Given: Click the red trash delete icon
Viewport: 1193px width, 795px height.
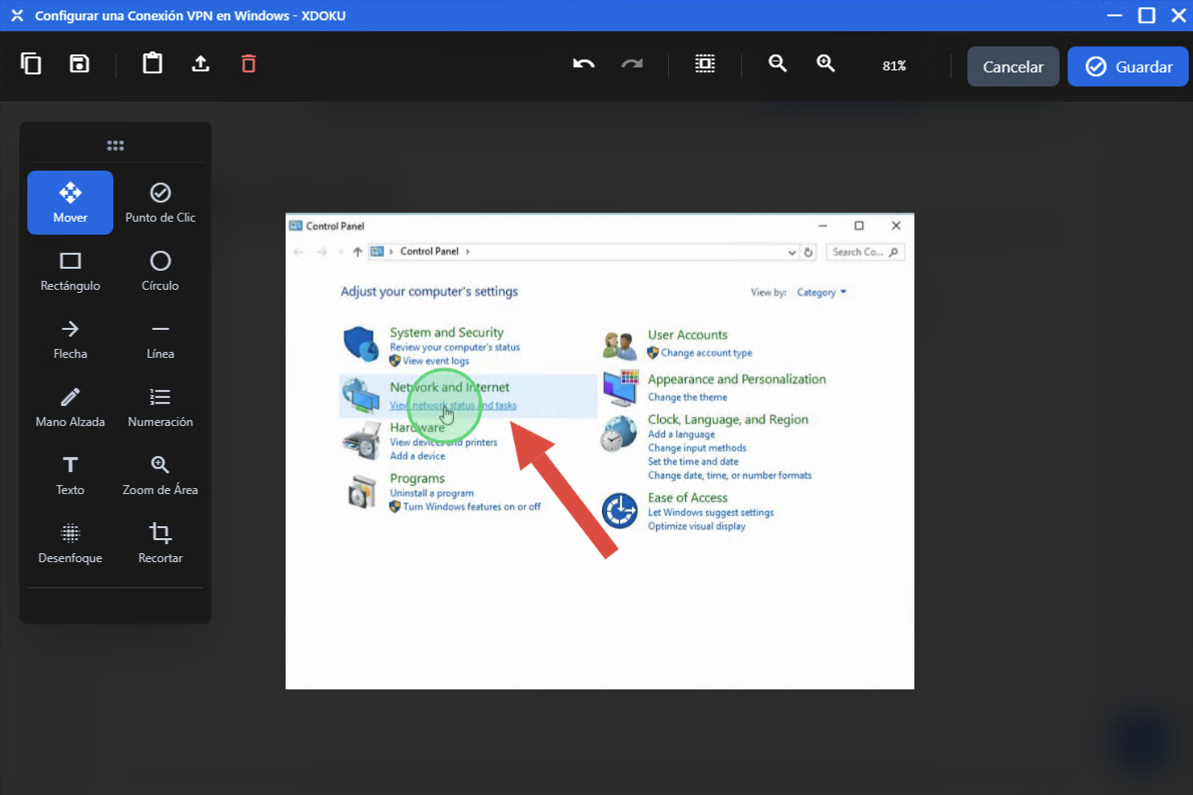Looking at the screenshot, I should 248,64.
